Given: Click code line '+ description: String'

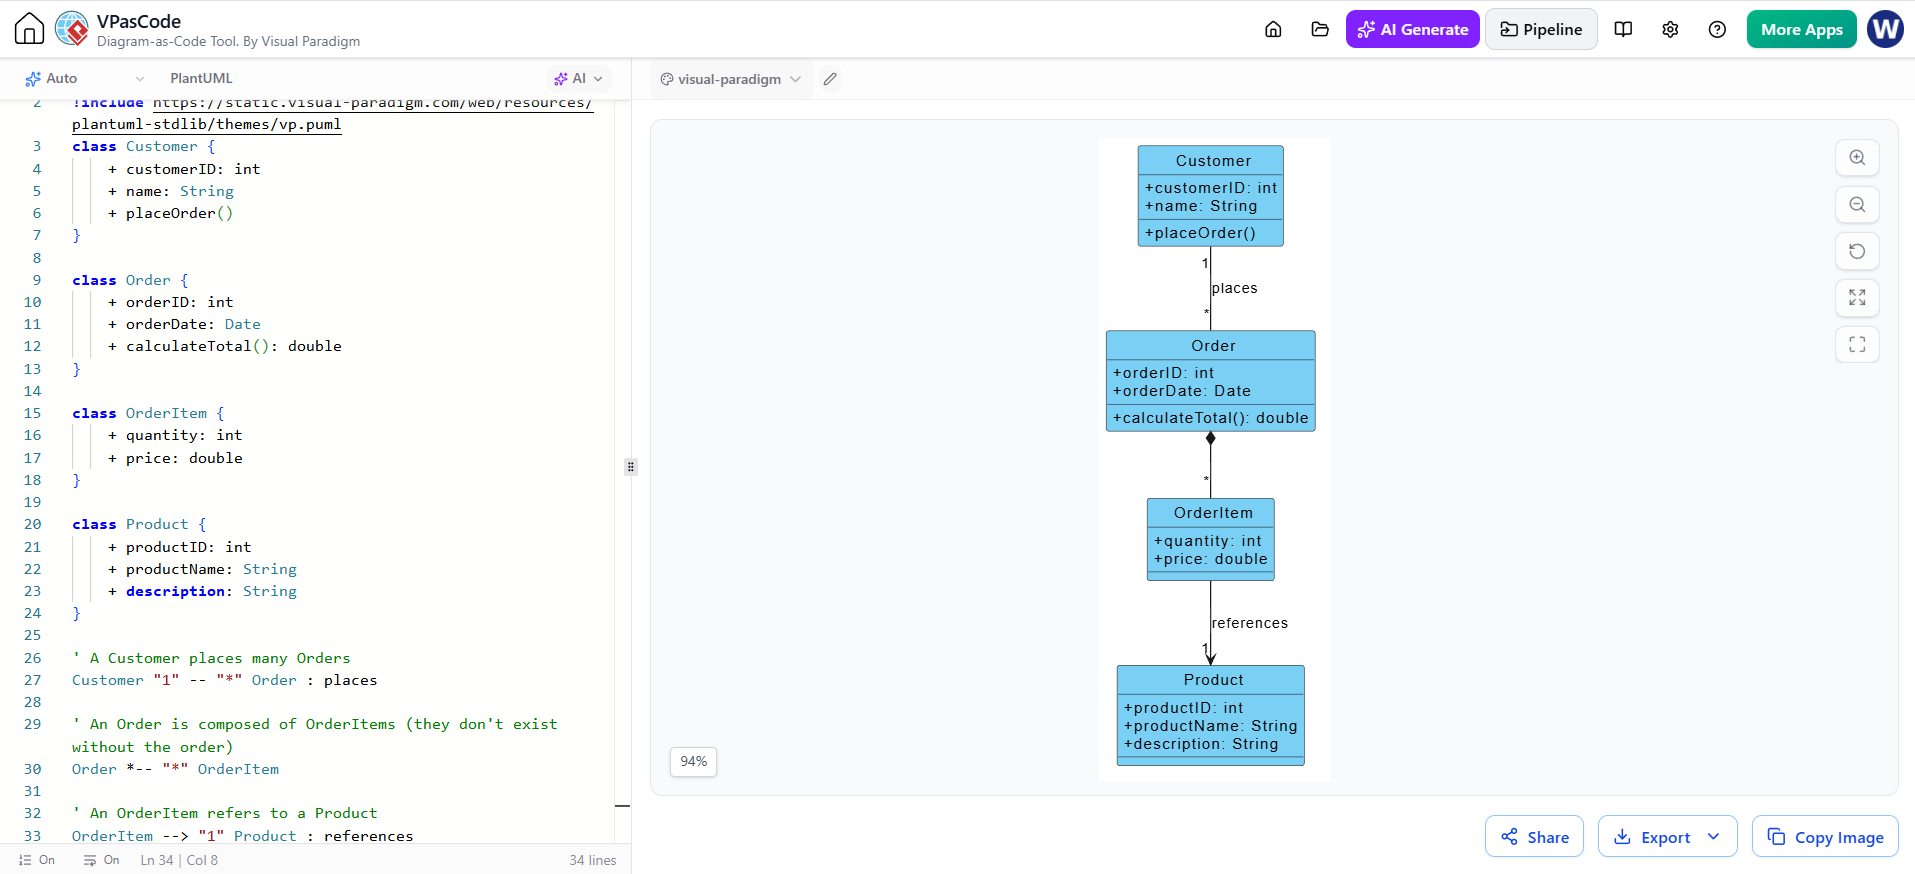Looking at the screenshot, I should (202, 591).
